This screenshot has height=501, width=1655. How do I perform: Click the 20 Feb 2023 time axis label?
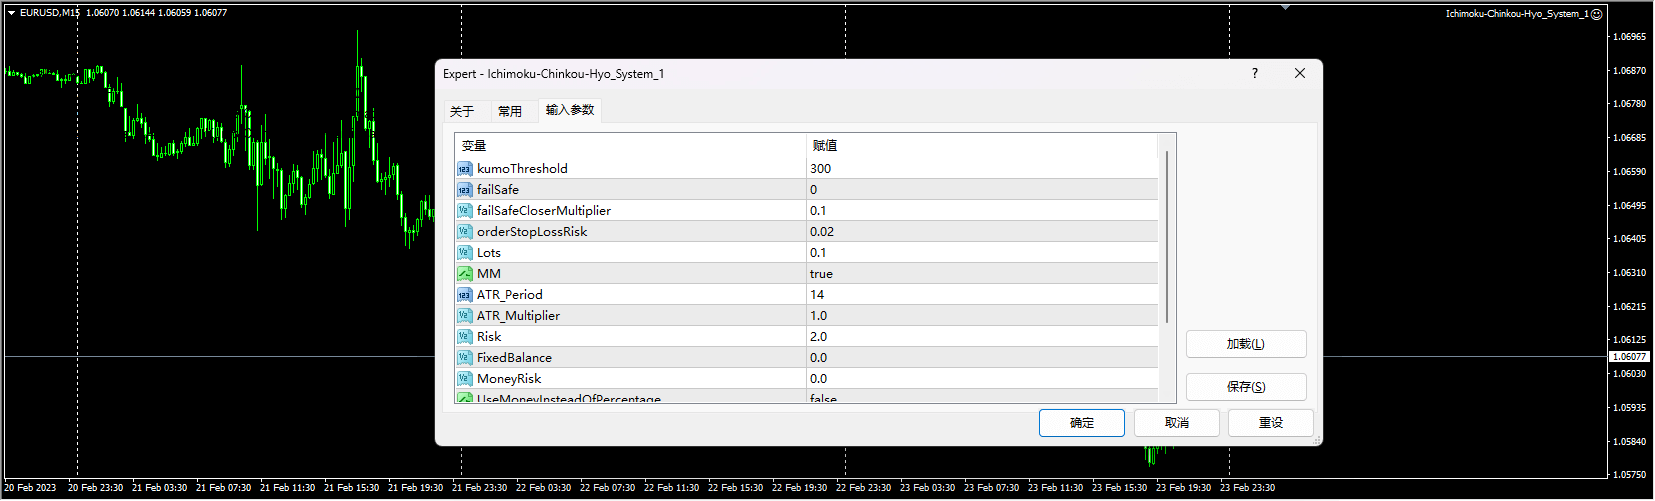[x=30, y=488]
